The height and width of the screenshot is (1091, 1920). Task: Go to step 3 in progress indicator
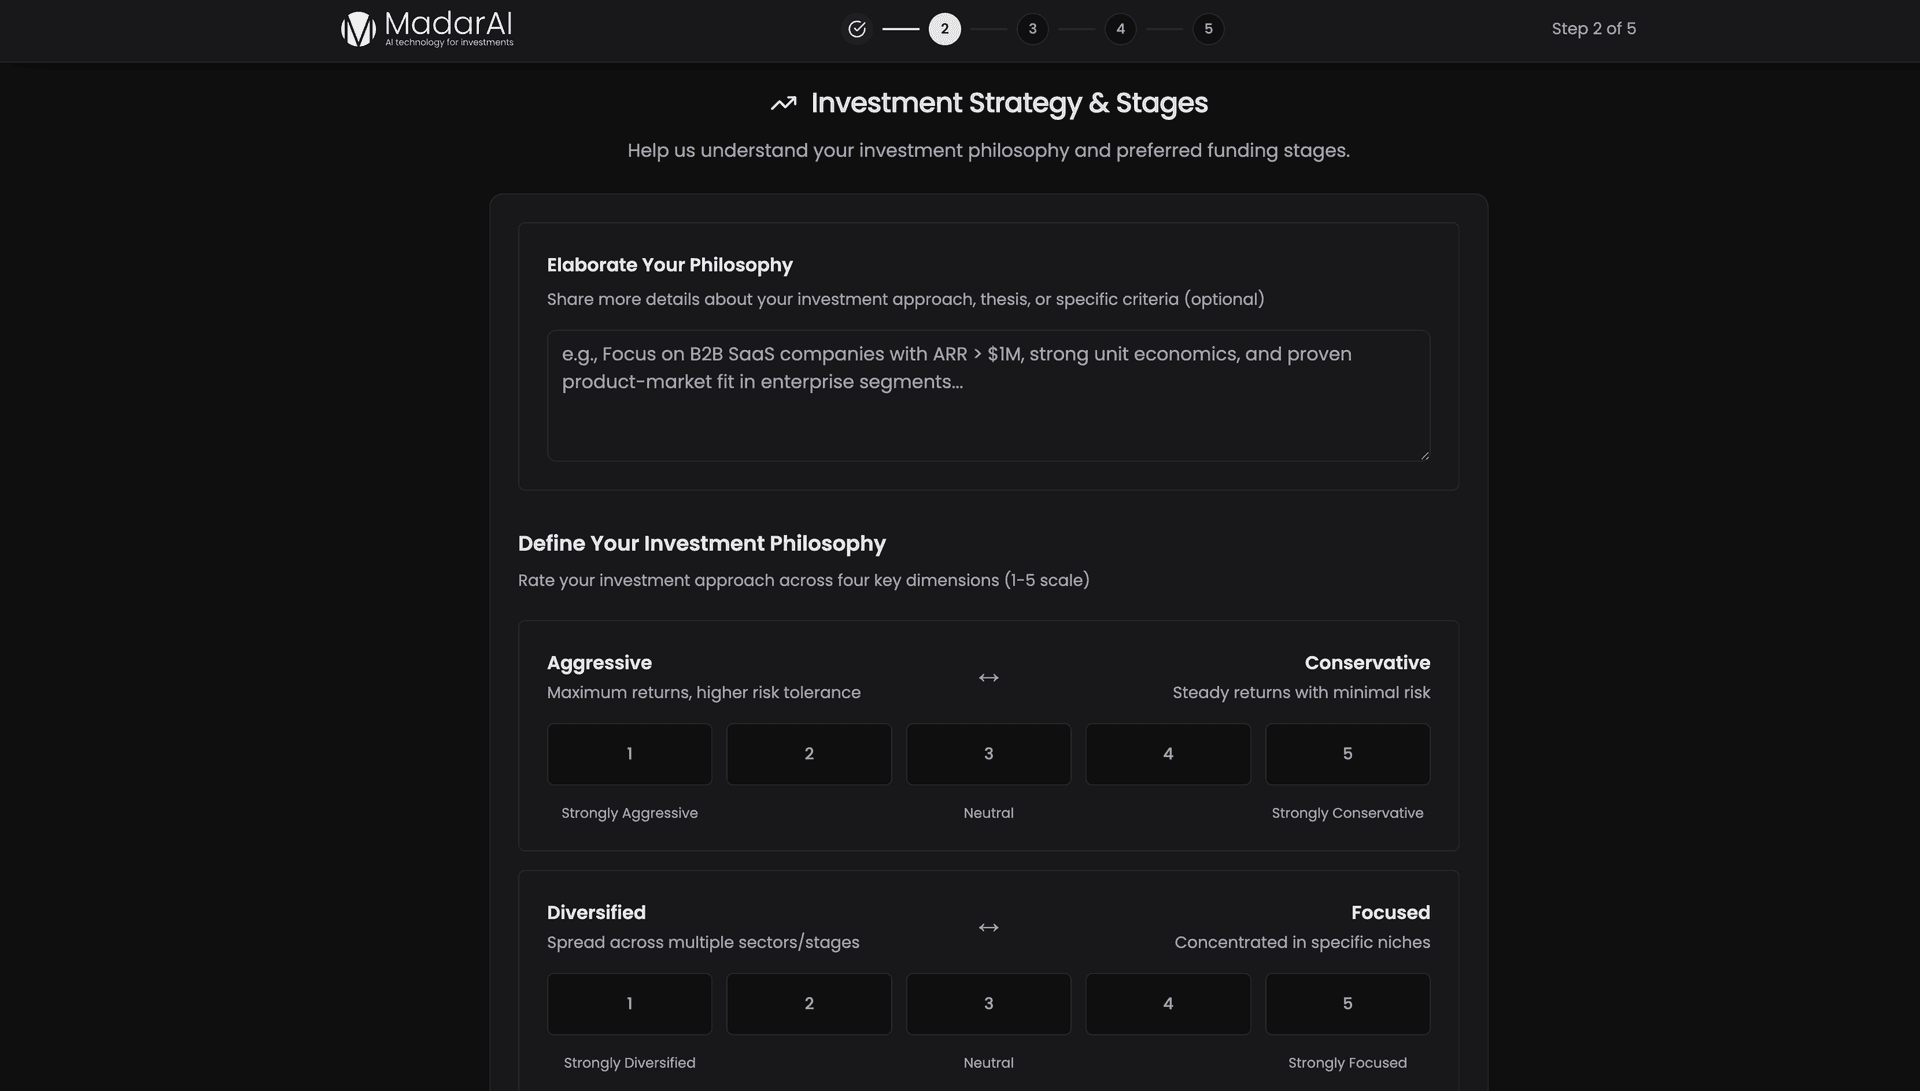1032,29
